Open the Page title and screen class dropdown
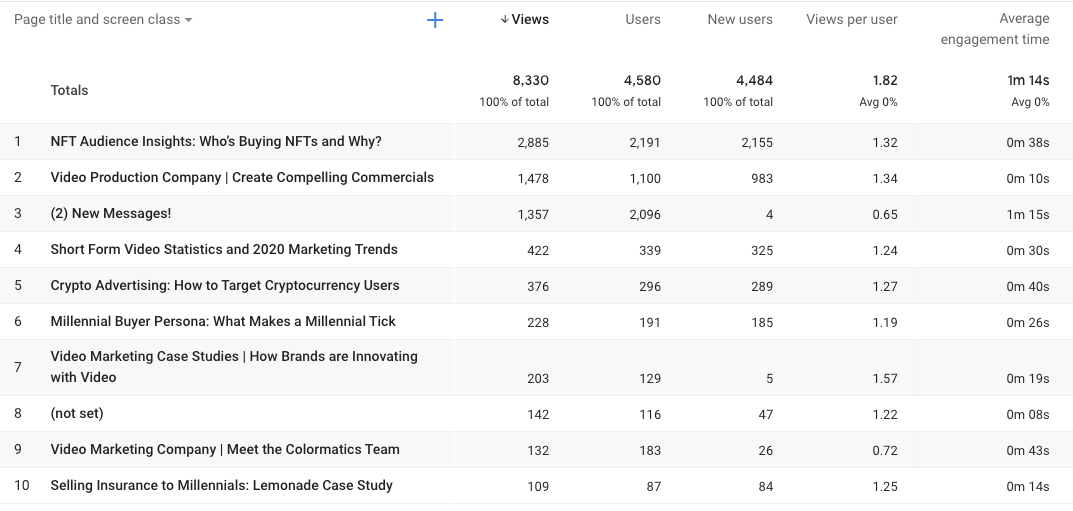The height and width of the screenshot is (511, 1073). pyautogui.click(x=103, y=20)
